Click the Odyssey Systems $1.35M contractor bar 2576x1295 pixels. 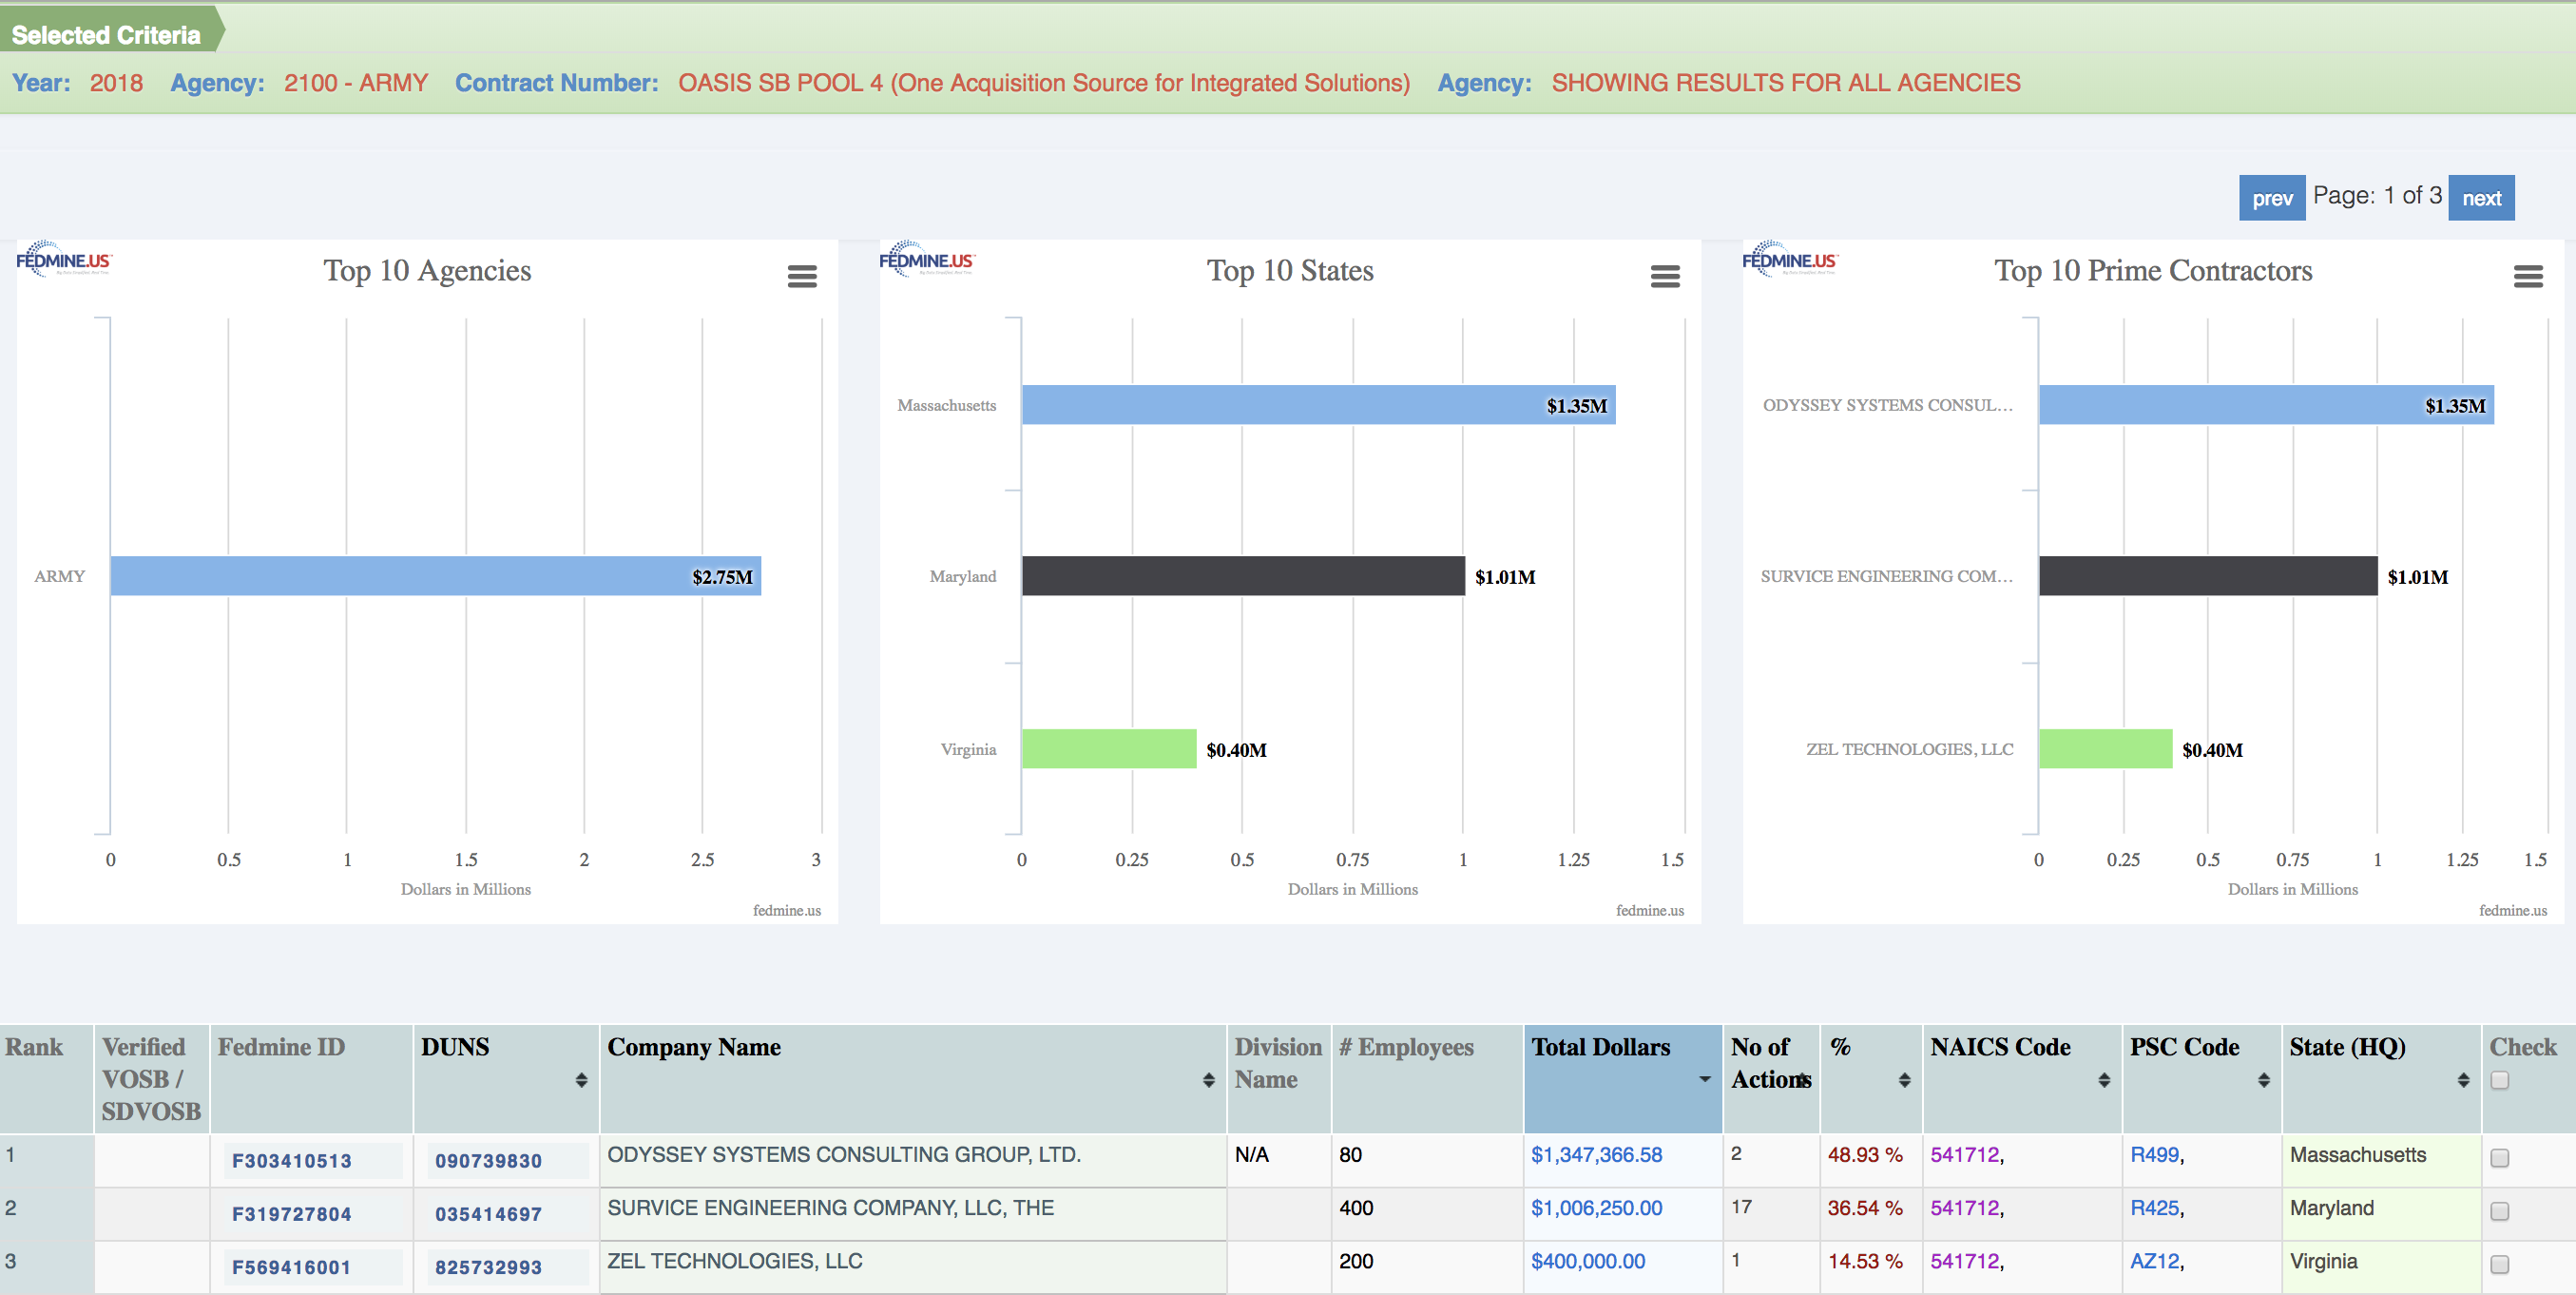click(2266, 405)
